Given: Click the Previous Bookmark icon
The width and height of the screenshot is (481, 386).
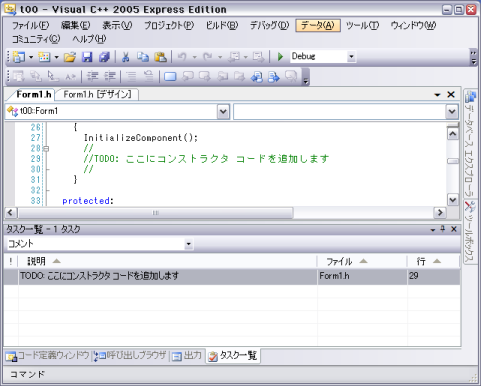Looking at the screenshot, I should 188,77.
